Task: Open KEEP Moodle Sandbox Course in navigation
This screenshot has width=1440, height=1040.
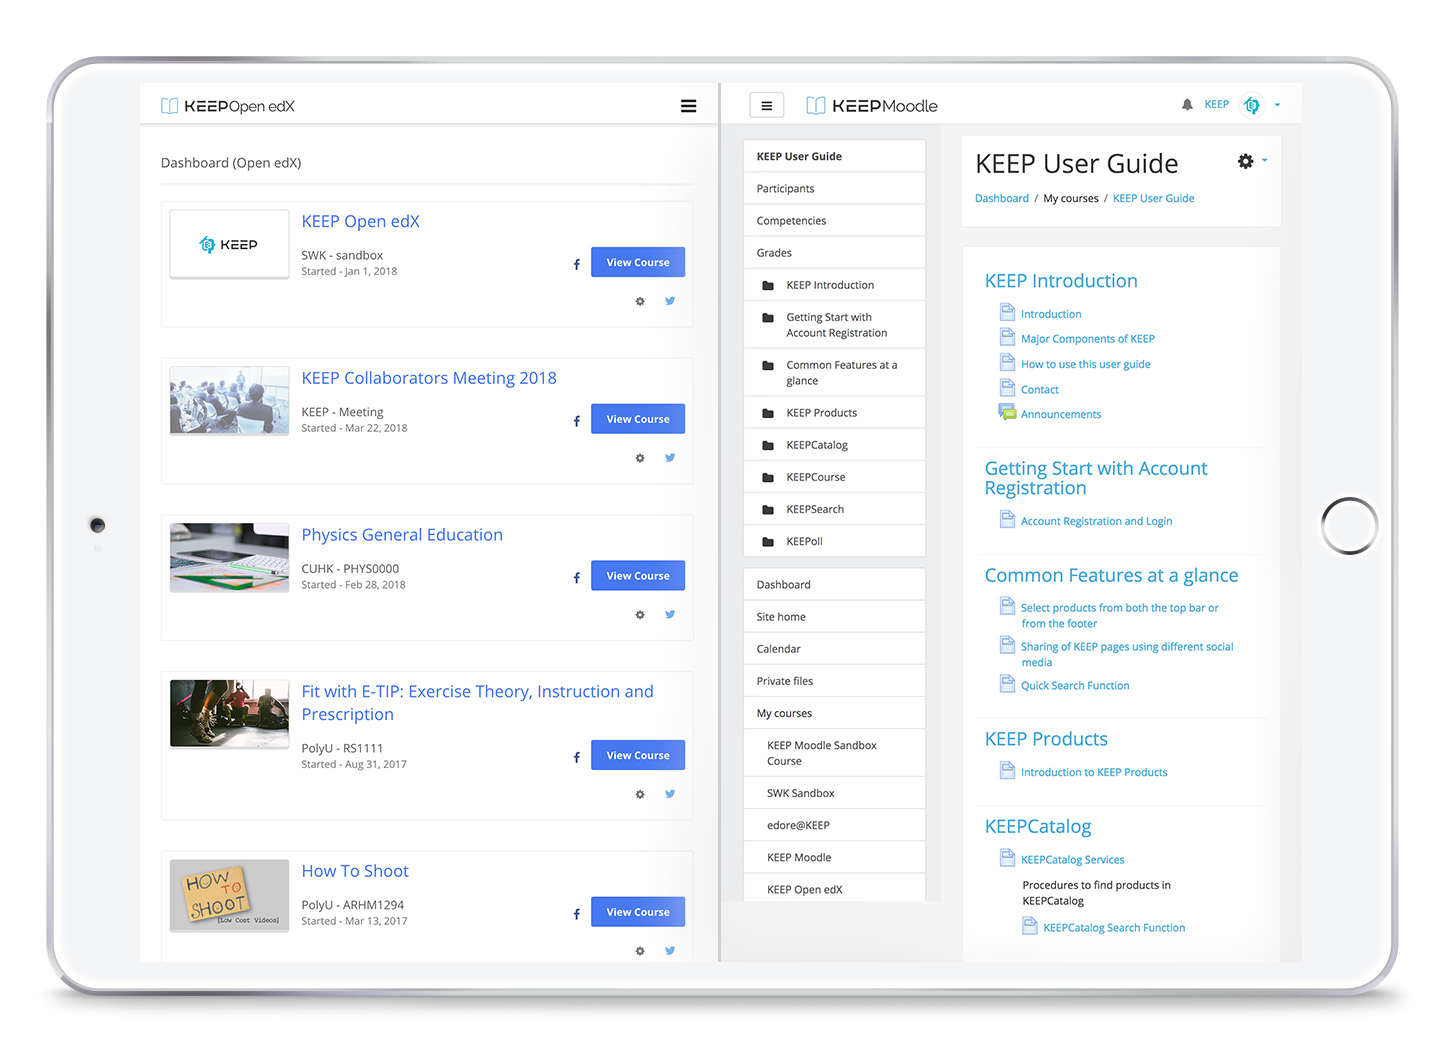Action: [834, 753]
